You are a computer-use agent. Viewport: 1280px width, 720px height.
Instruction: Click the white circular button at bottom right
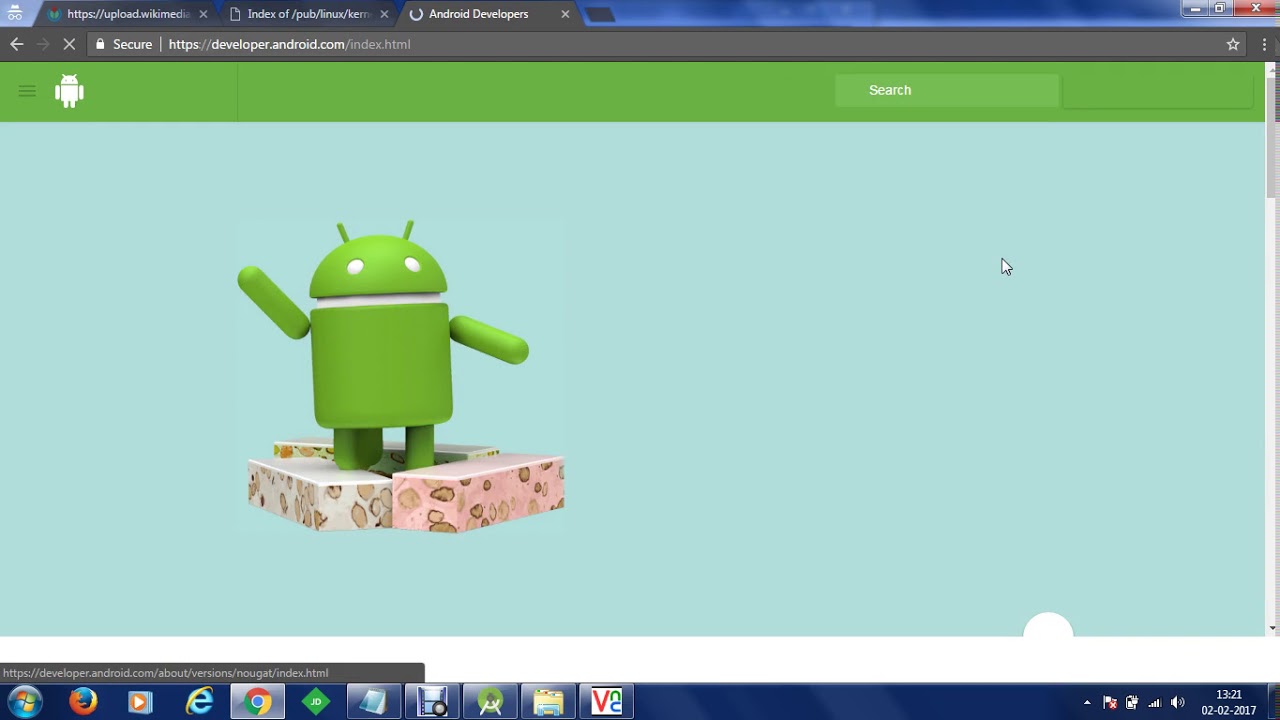[1048, 625]
